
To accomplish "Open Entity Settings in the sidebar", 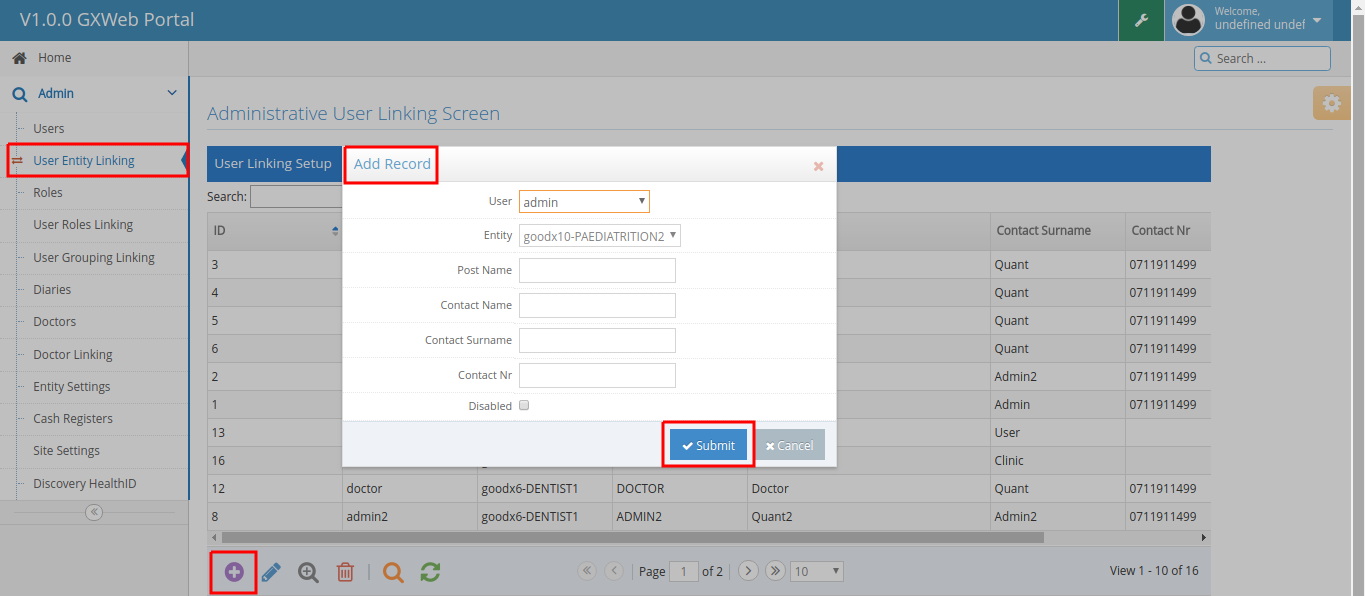I will (72, 387).
